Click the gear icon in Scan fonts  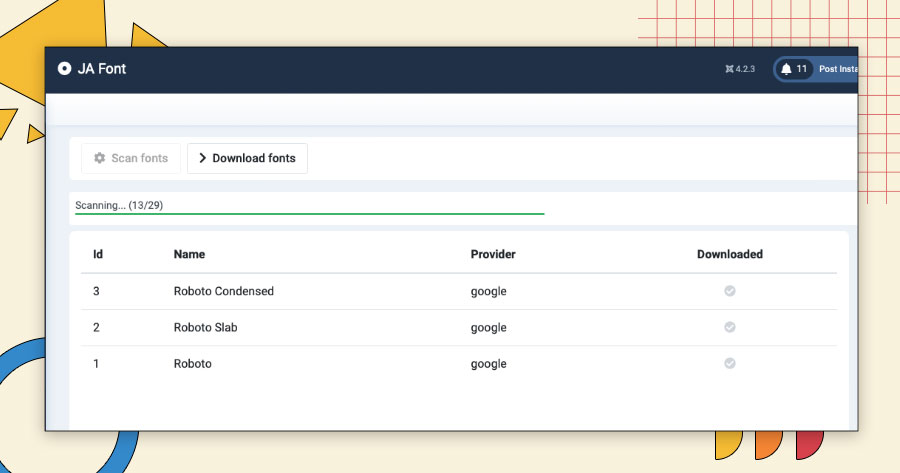[x=100, y=158]
